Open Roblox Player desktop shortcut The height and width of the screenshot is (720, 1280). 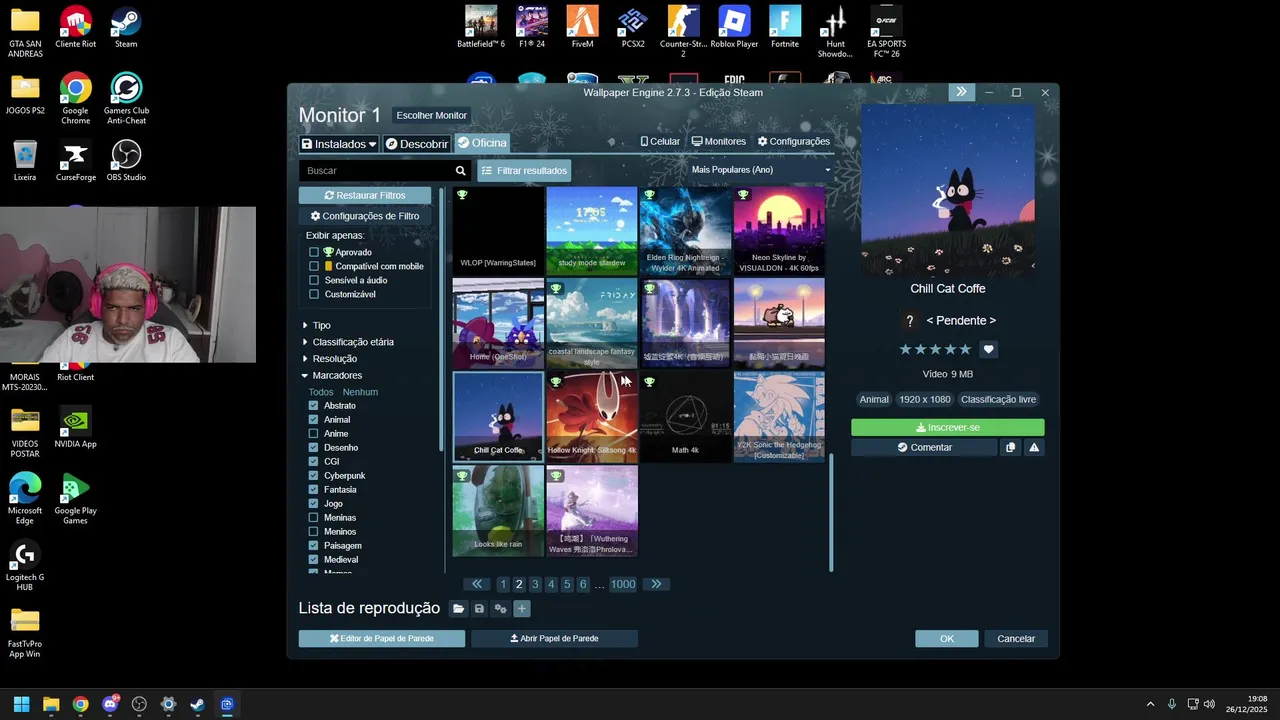(734, 27)
